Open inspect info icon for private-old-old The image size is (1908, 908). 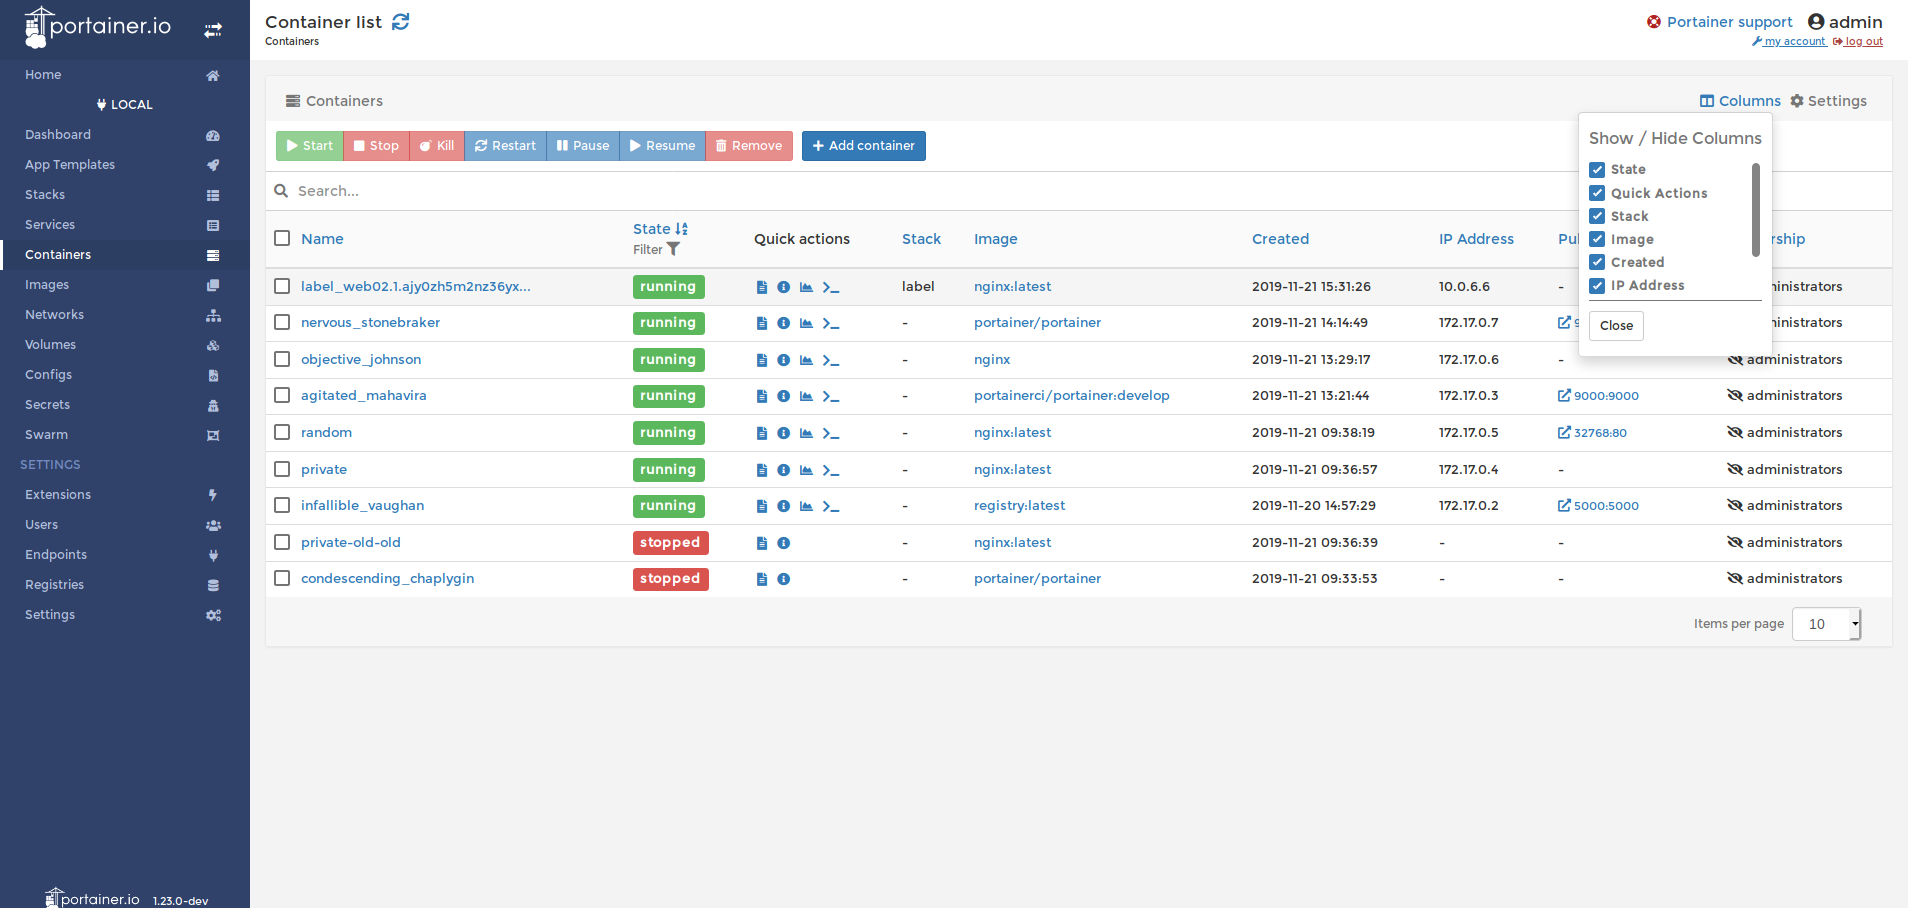click(784, 543)
